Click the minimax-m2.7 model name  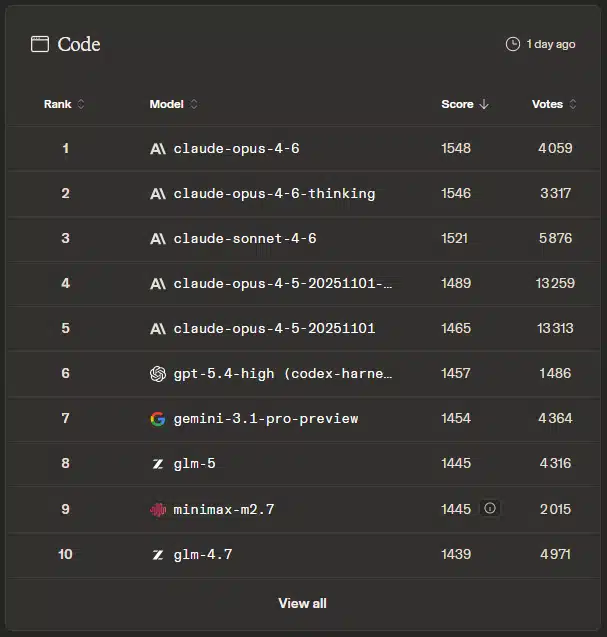pos(223,510)
